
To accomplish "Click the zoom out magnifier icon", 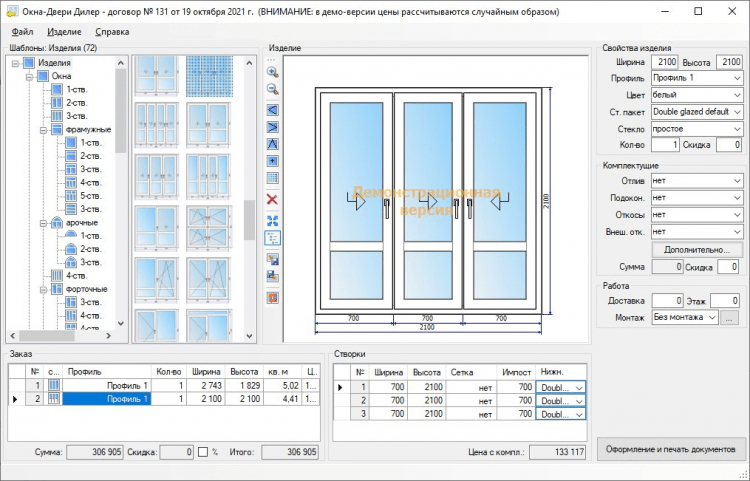I will [x=273, y=89].
